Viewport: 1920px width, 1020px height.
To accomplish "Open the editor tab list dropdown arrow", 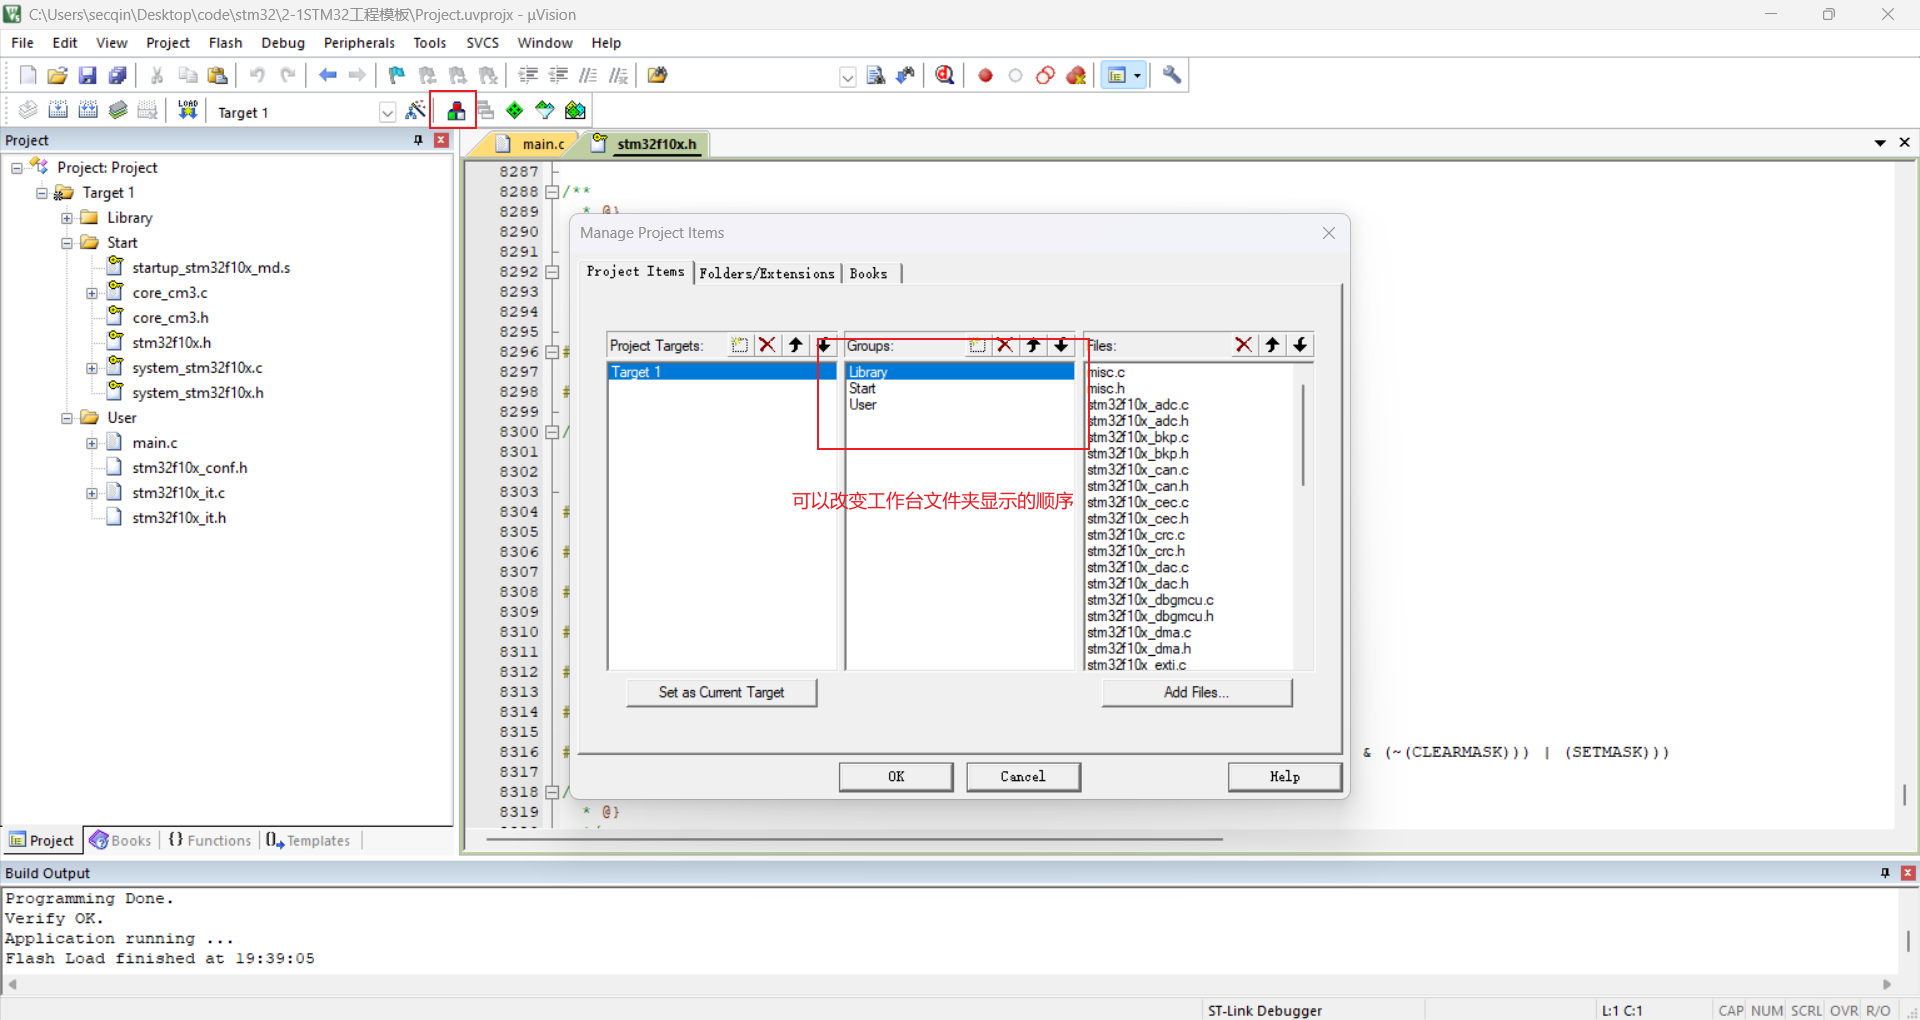I will tap(1880, 143).
